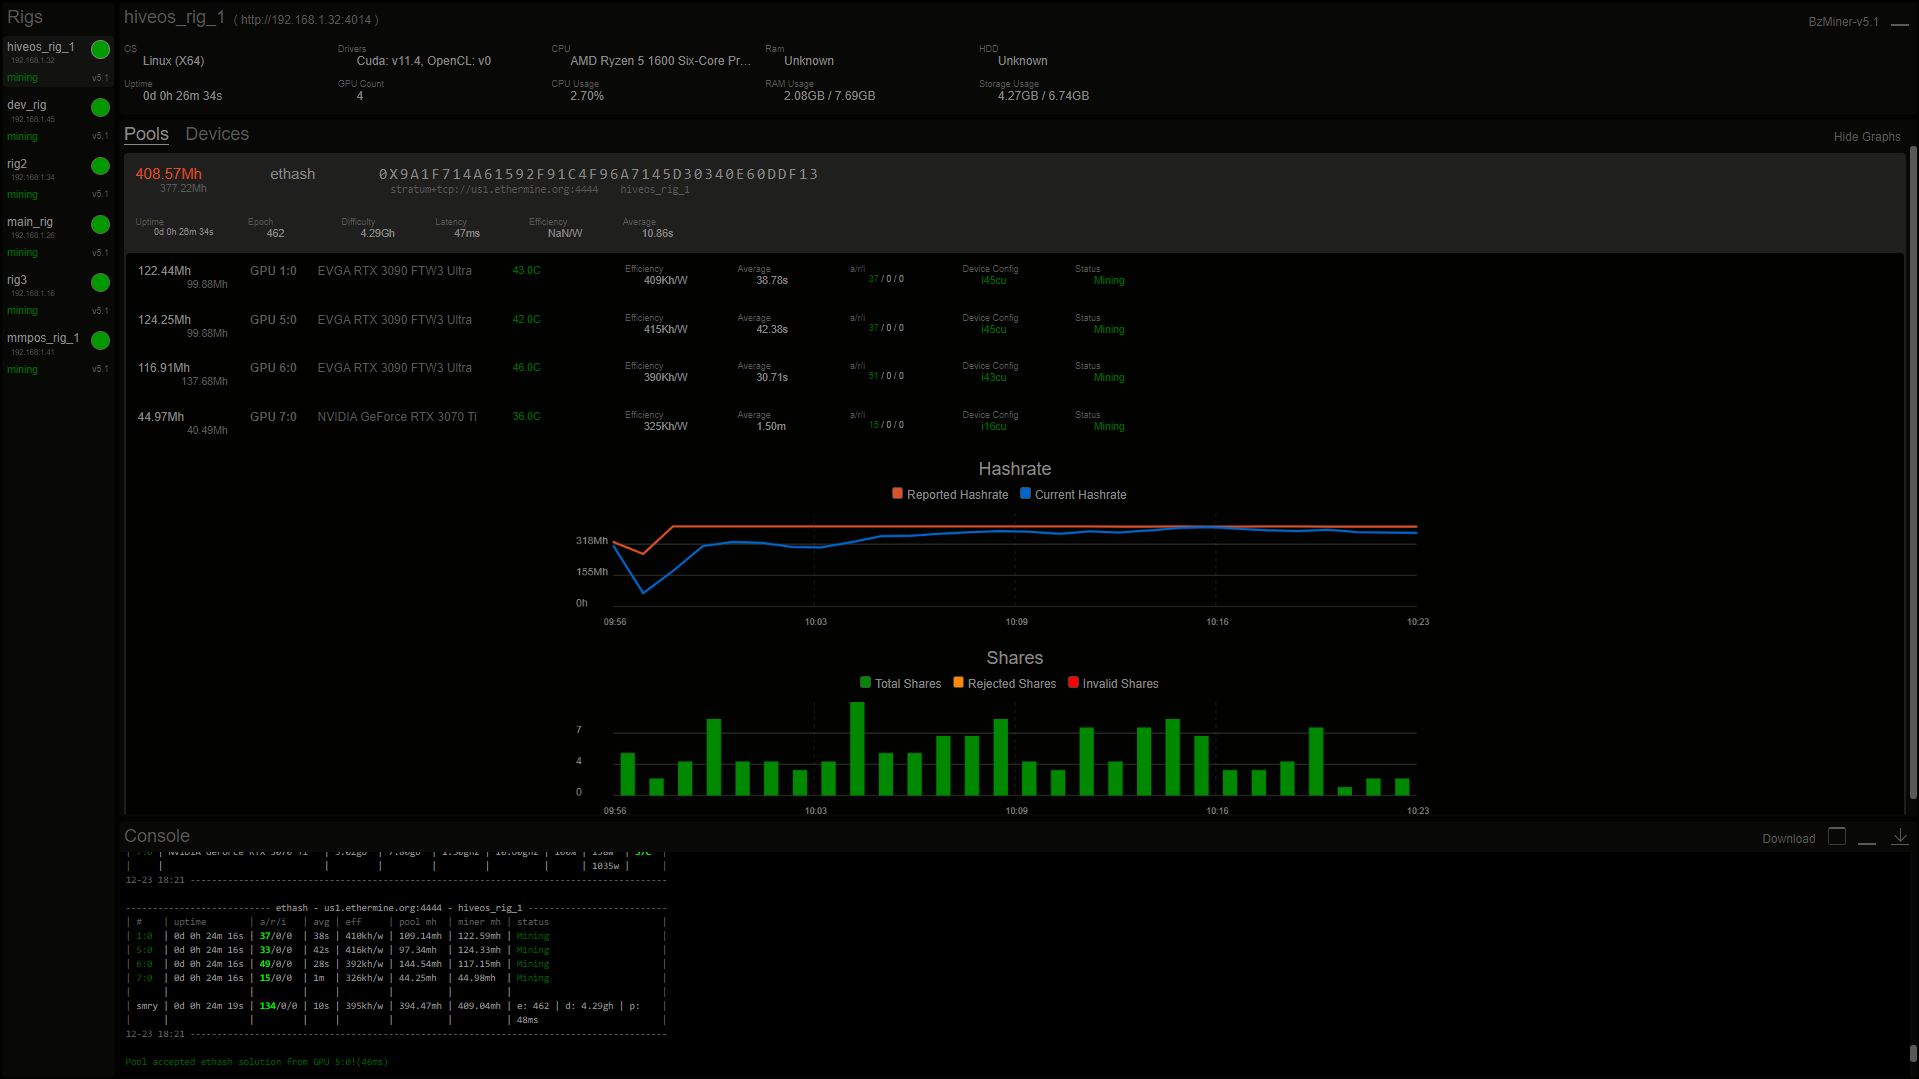Screen dimensions: 1919x1079
Task: Click green status dot for mmpos_rig_1
Action: pos(100,341)
